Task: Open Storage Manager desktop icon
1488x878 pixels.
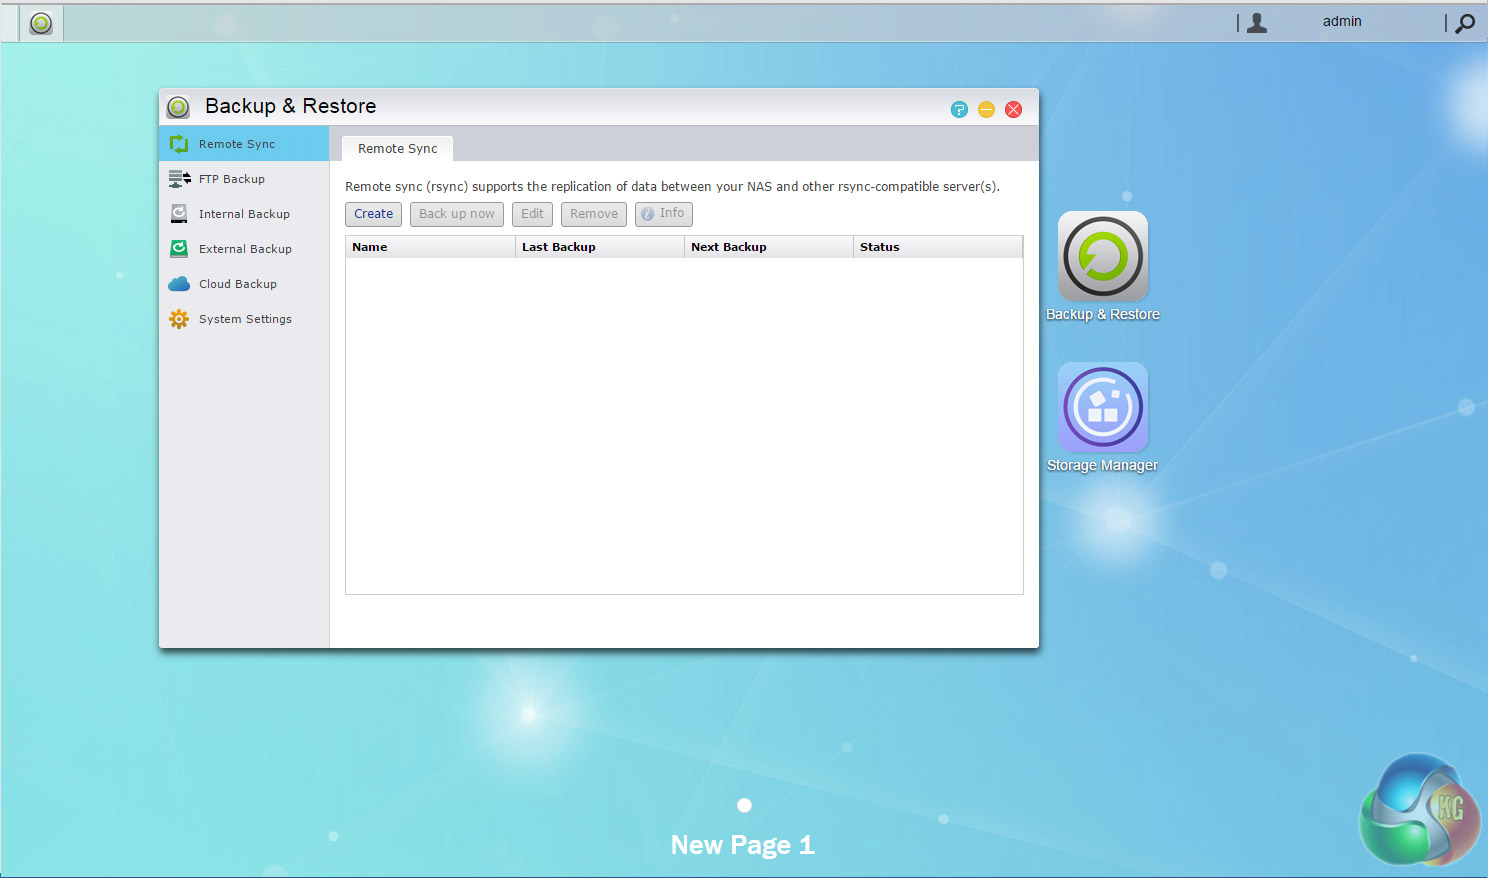Action: click(1103, 407)
